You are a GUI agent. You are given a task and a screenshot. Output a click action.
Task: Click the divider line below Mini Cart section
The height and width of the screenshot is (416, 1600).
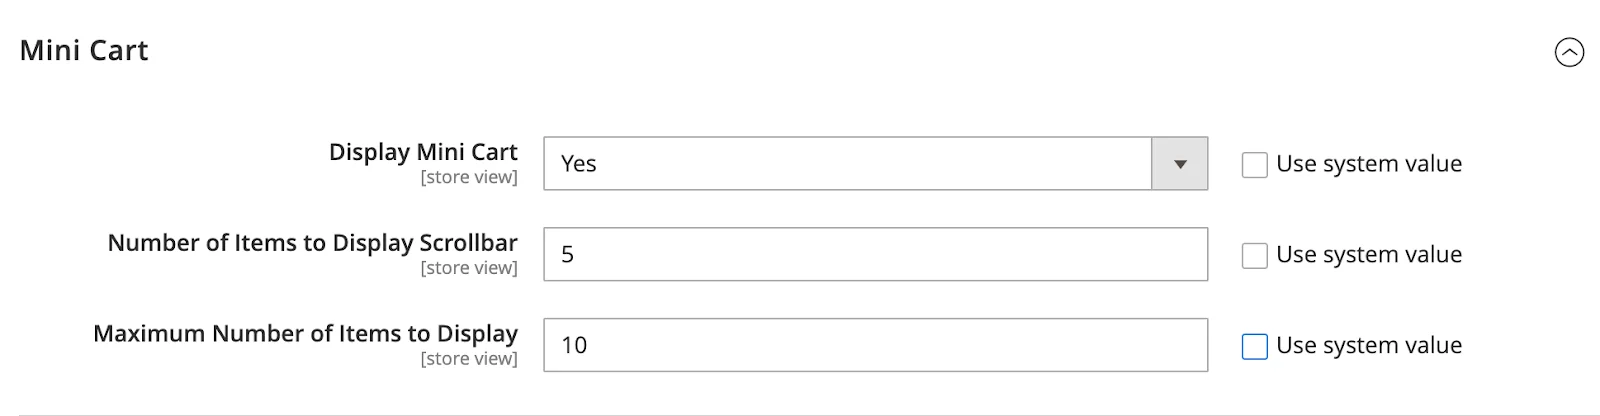pyautogui.click(x=800, y=414)
